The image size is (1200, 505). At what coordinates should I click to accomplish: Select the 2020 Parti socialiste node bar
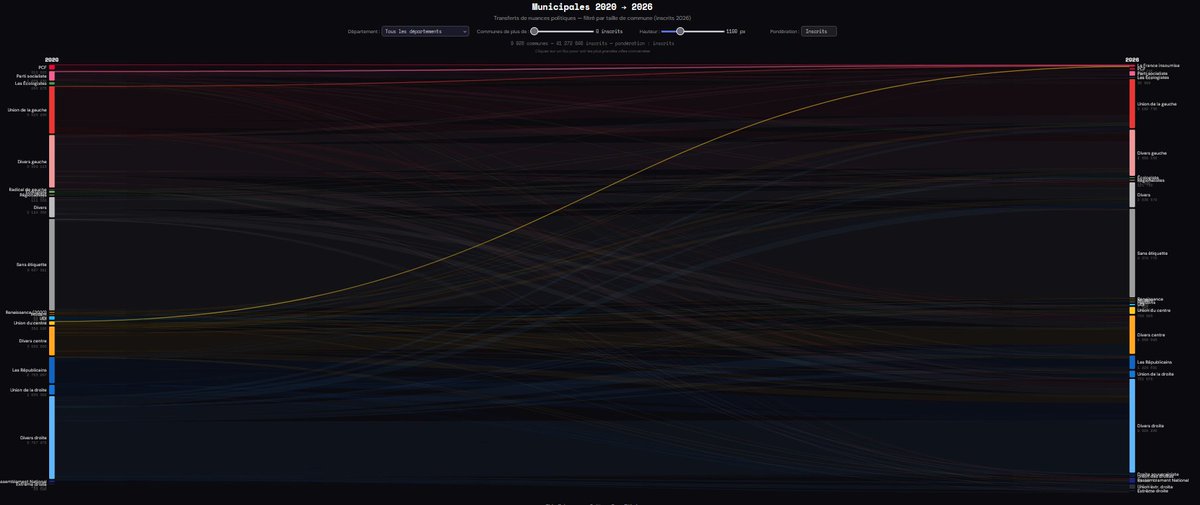tap(52, 76)
